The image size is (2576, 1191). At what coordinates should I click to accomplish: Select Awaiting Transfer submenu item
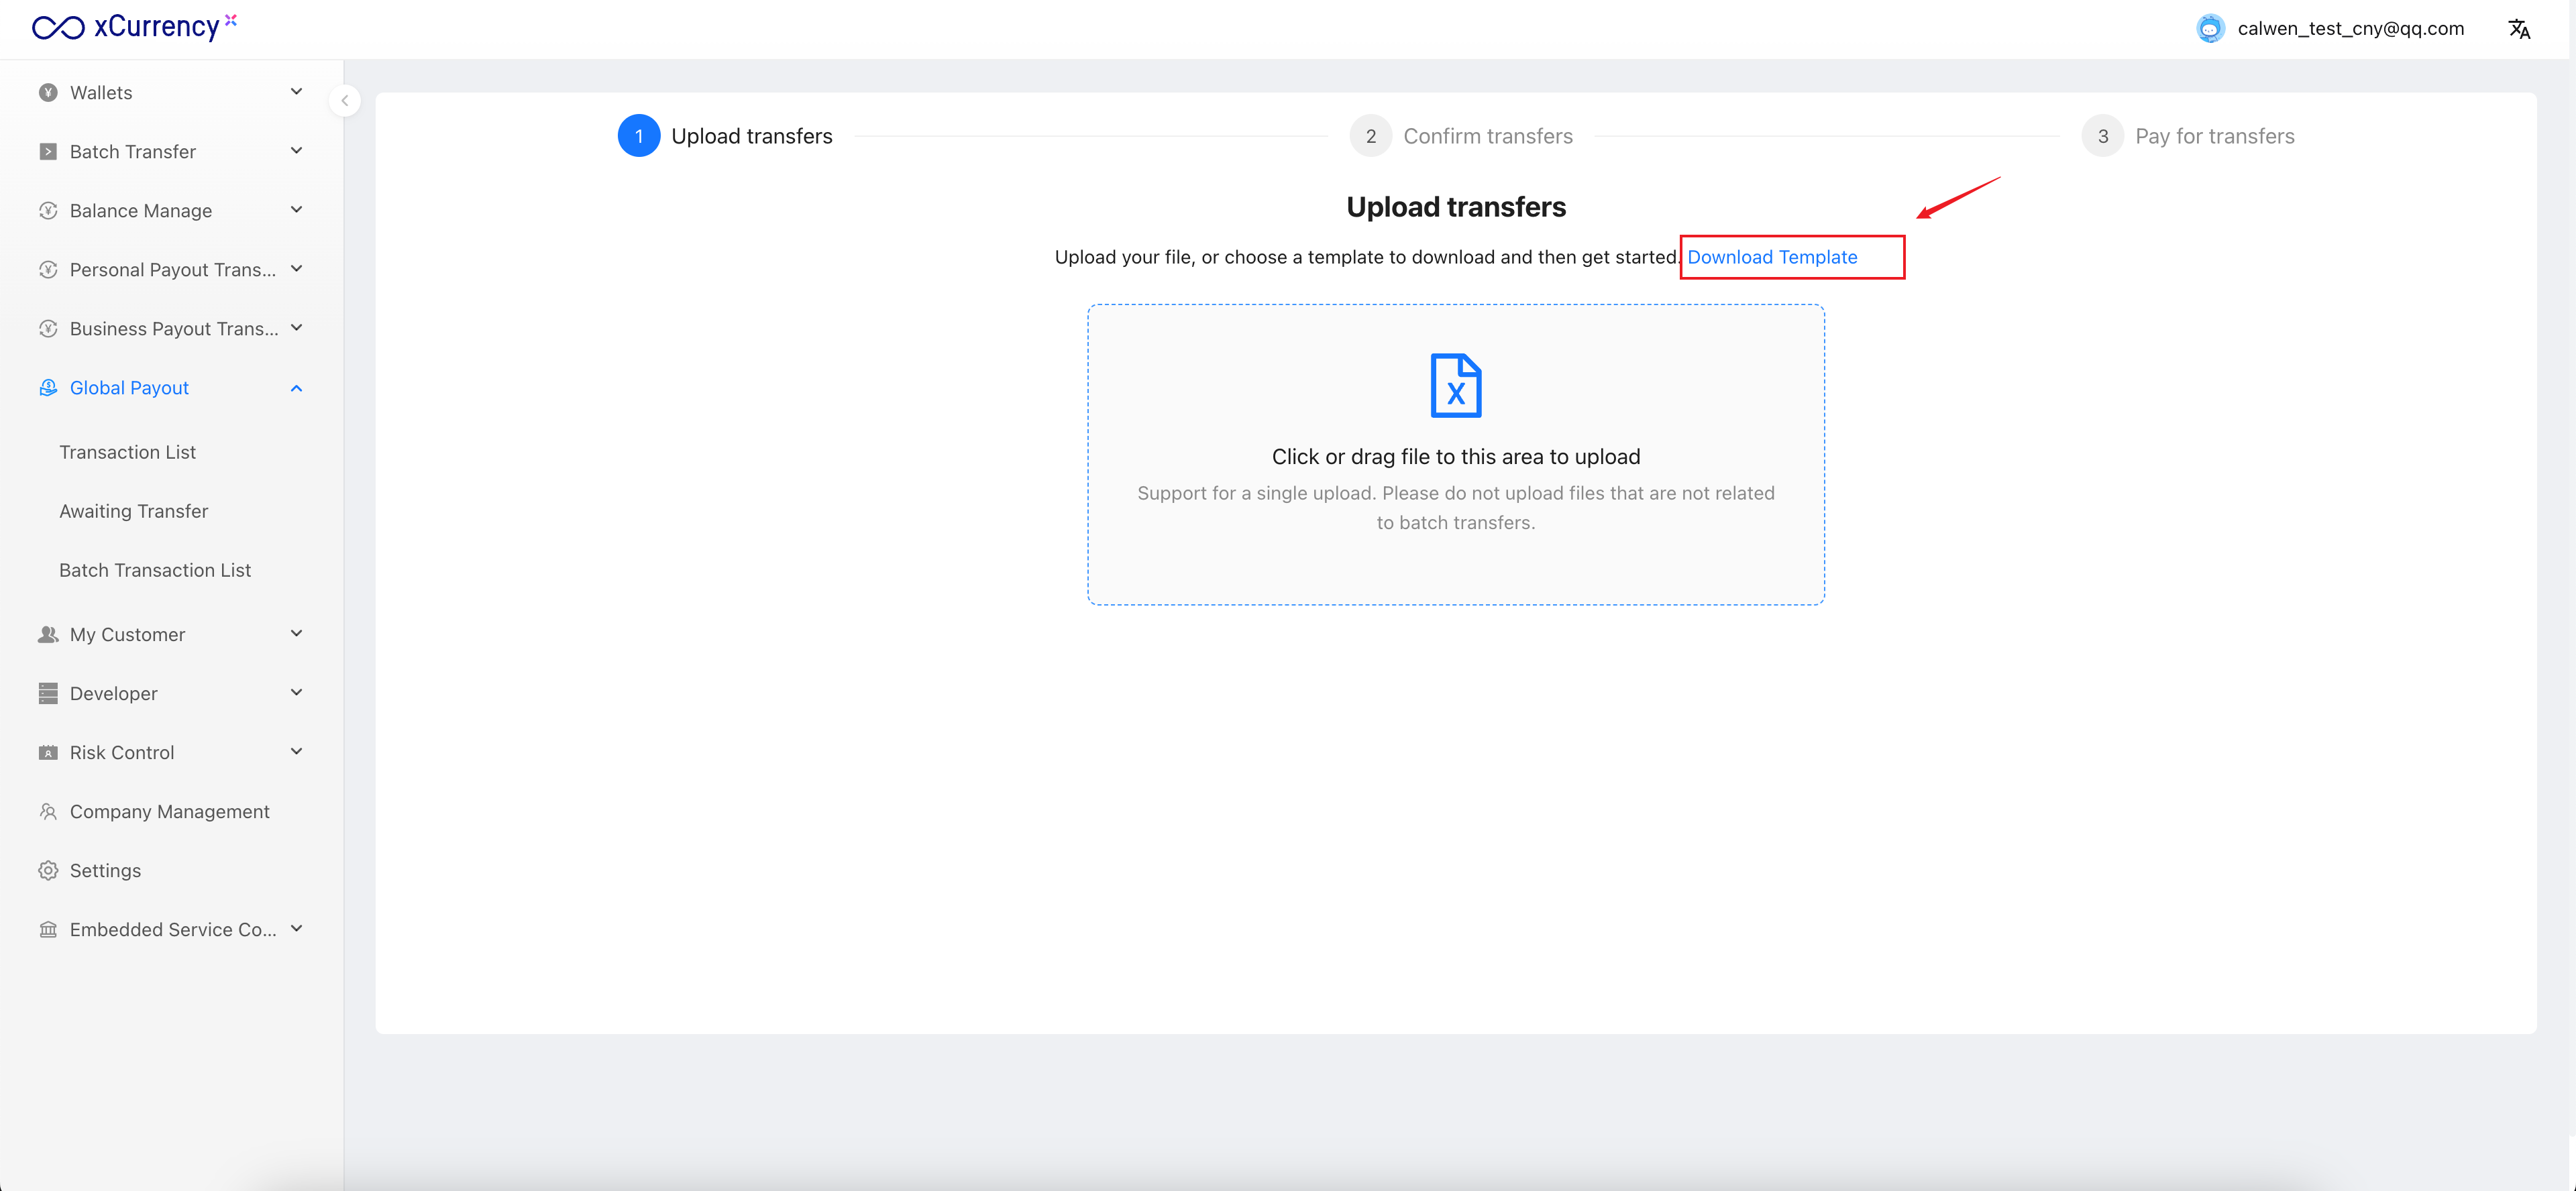[x=133, y=511]
